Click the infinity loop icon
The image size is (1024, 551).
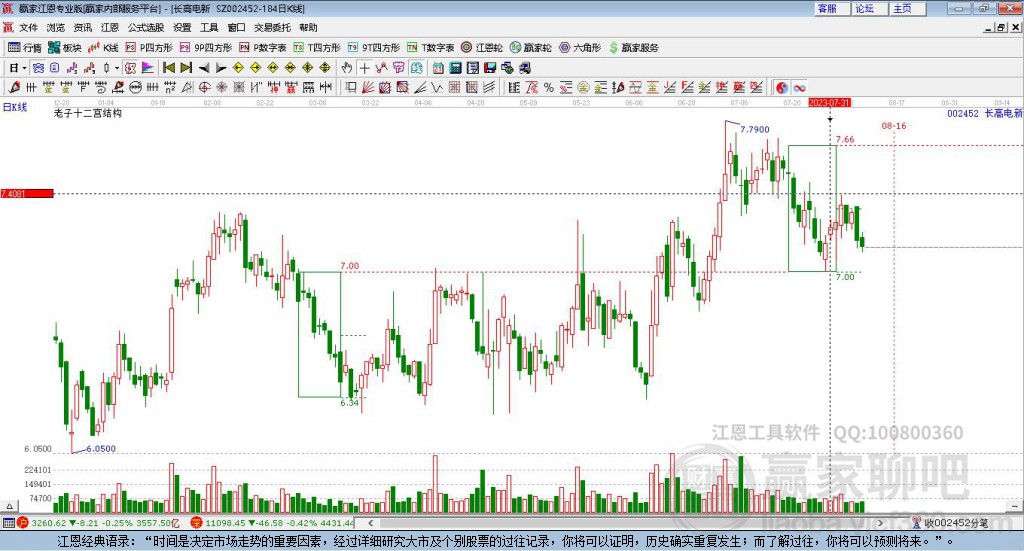pyautogui.click(x=799, y=87)
